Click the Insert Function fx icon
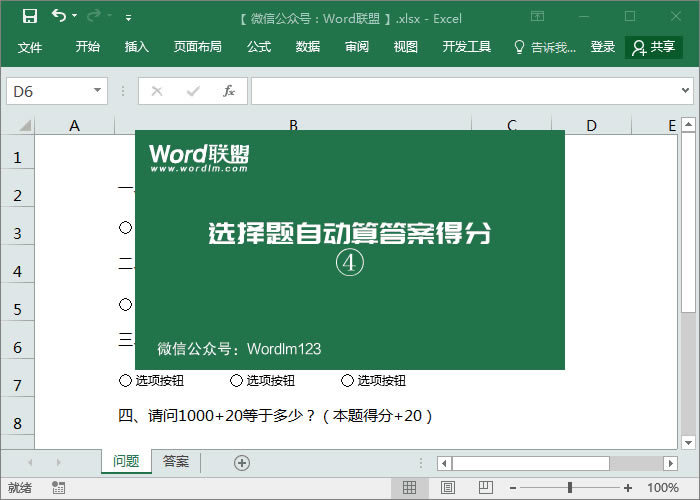Viewport: 700px width, 500px height. click(x=228, y=91)
